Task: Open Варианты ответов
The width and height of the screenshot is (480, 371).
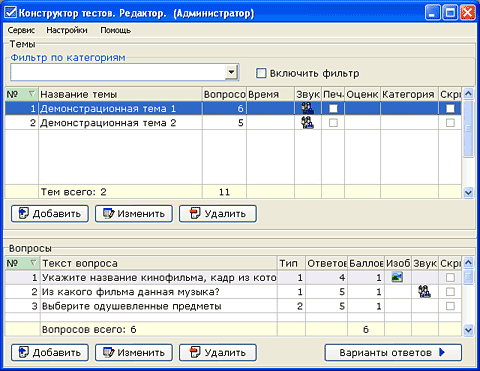Action: [393, 353]
